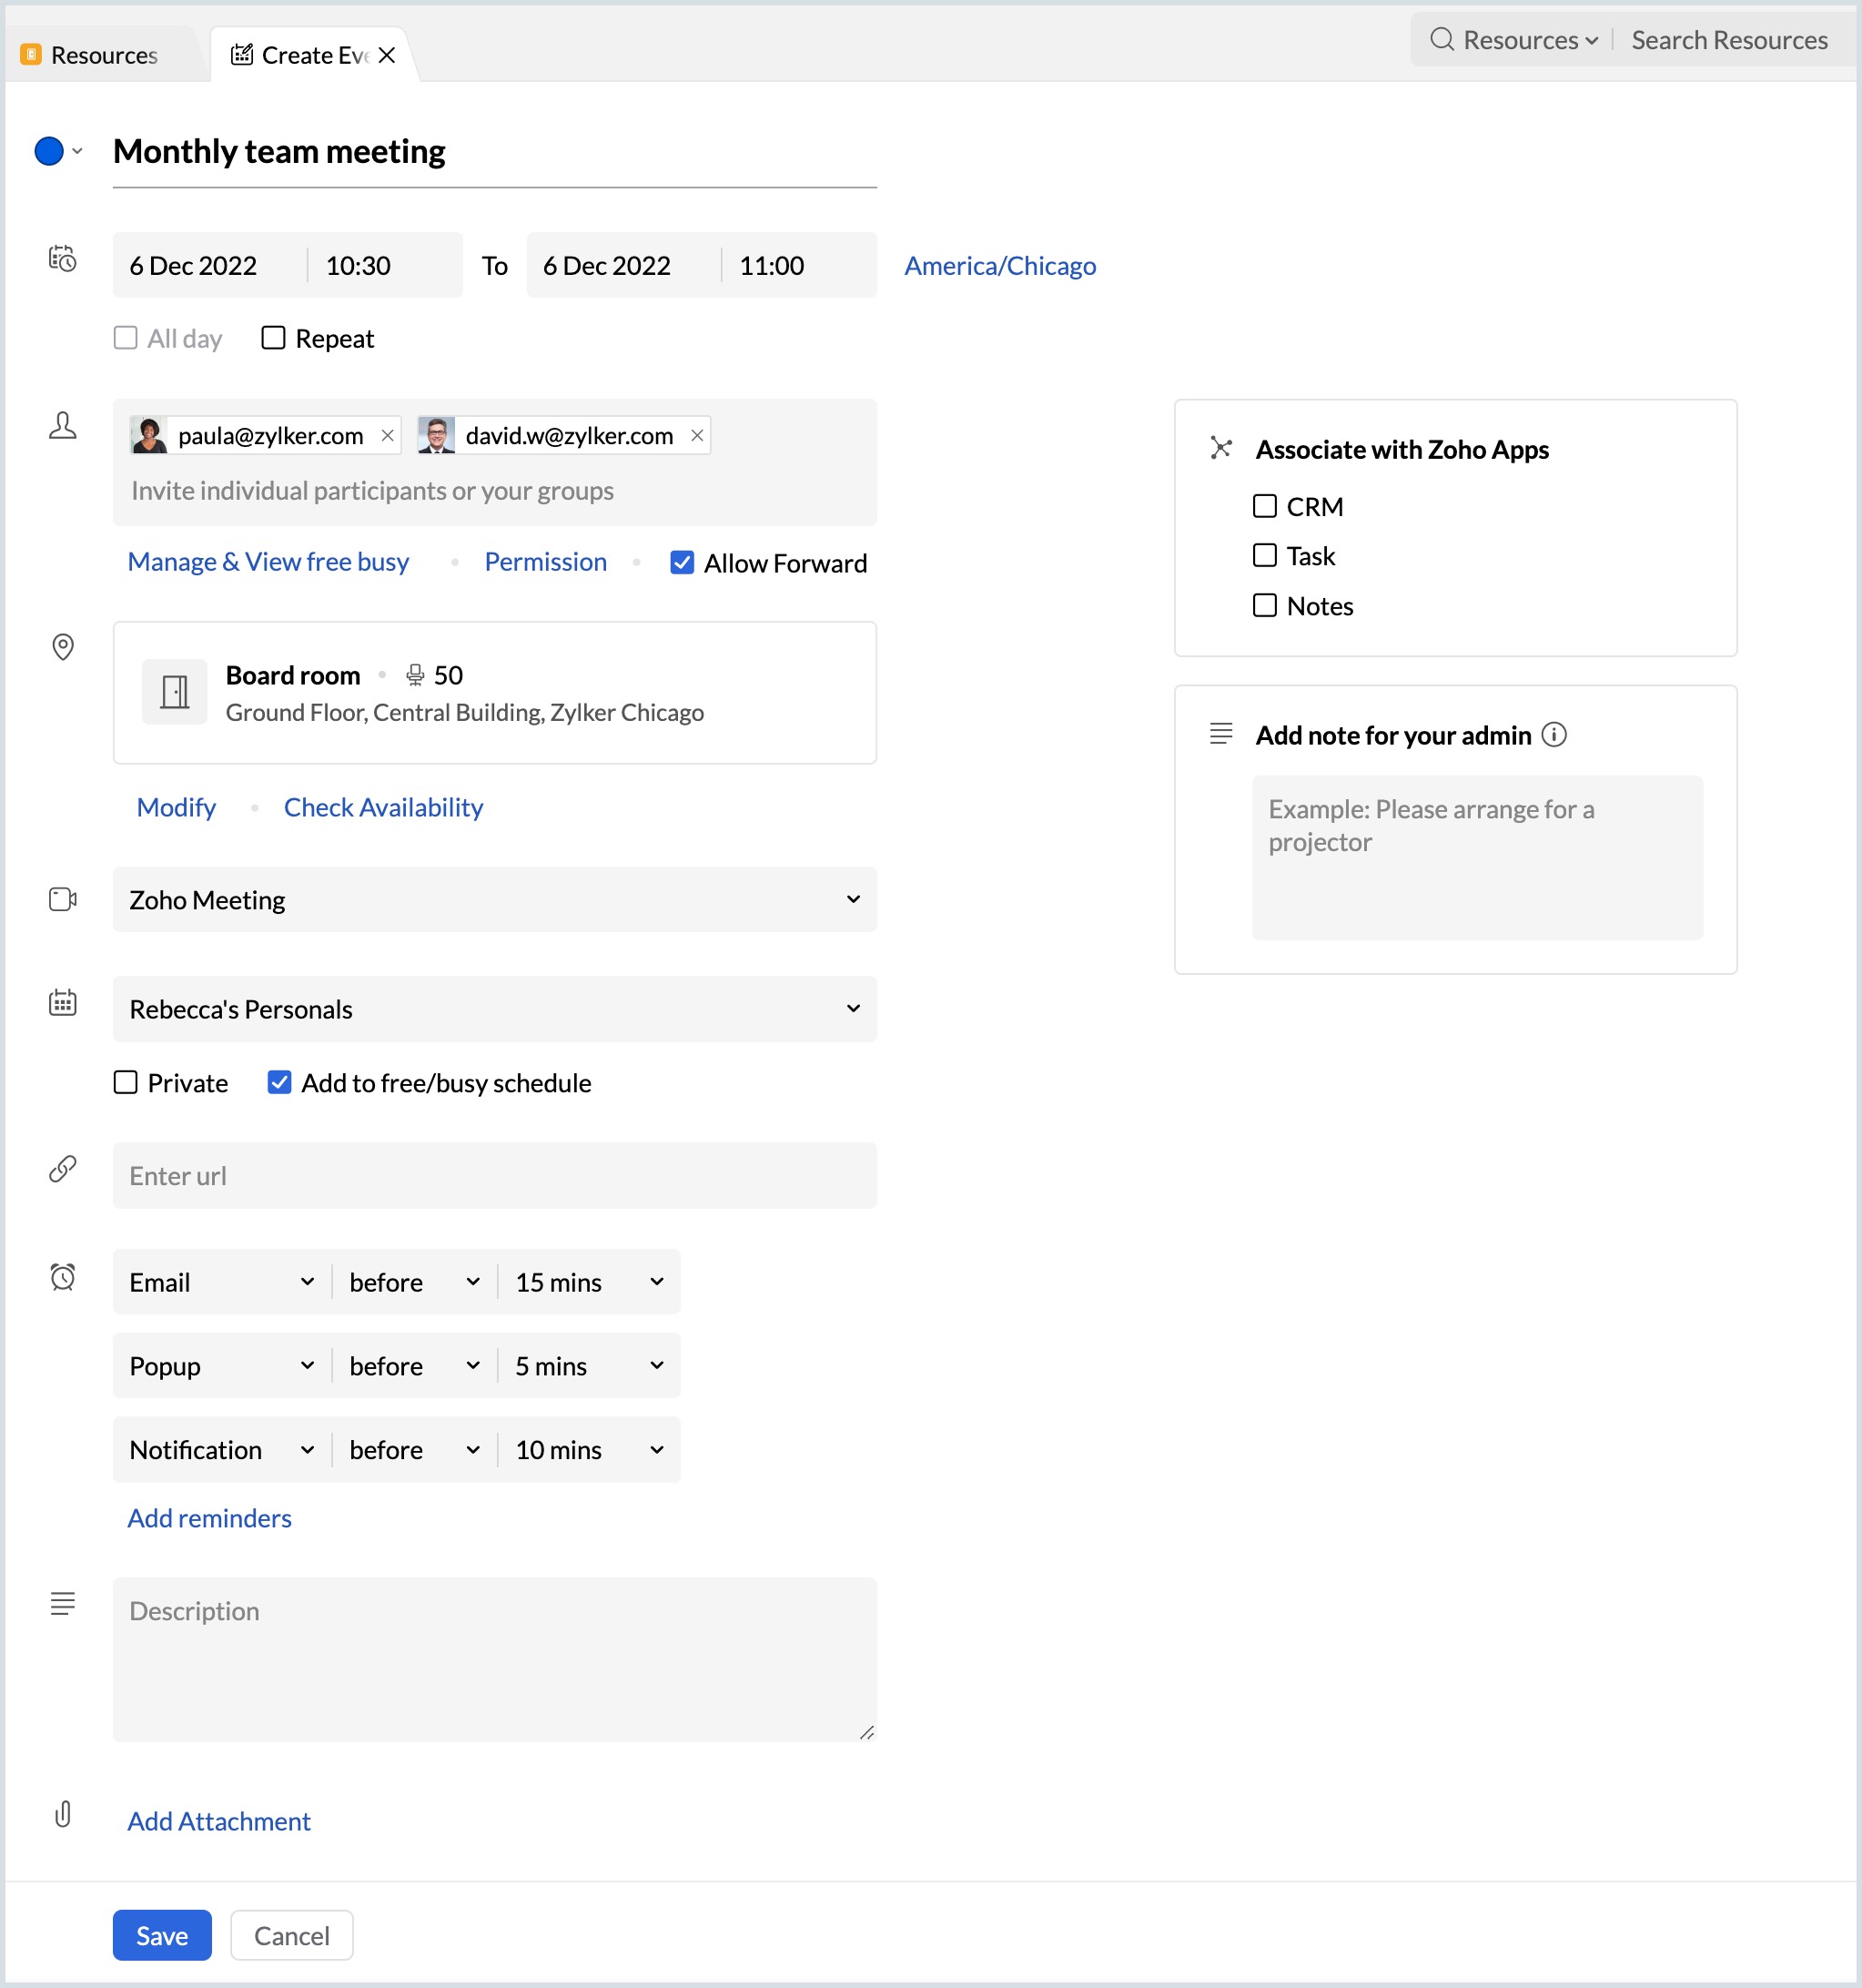This screenshot has height=1988, width=1862.
Task: Open Check Availability link
Action: coord(383,807)
